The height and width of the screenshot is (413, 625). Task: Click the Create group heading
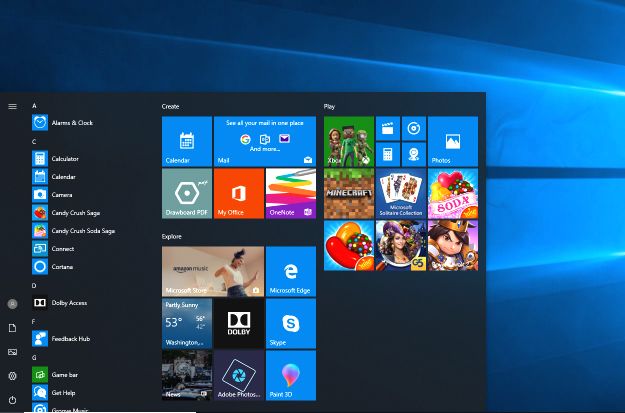170,106
